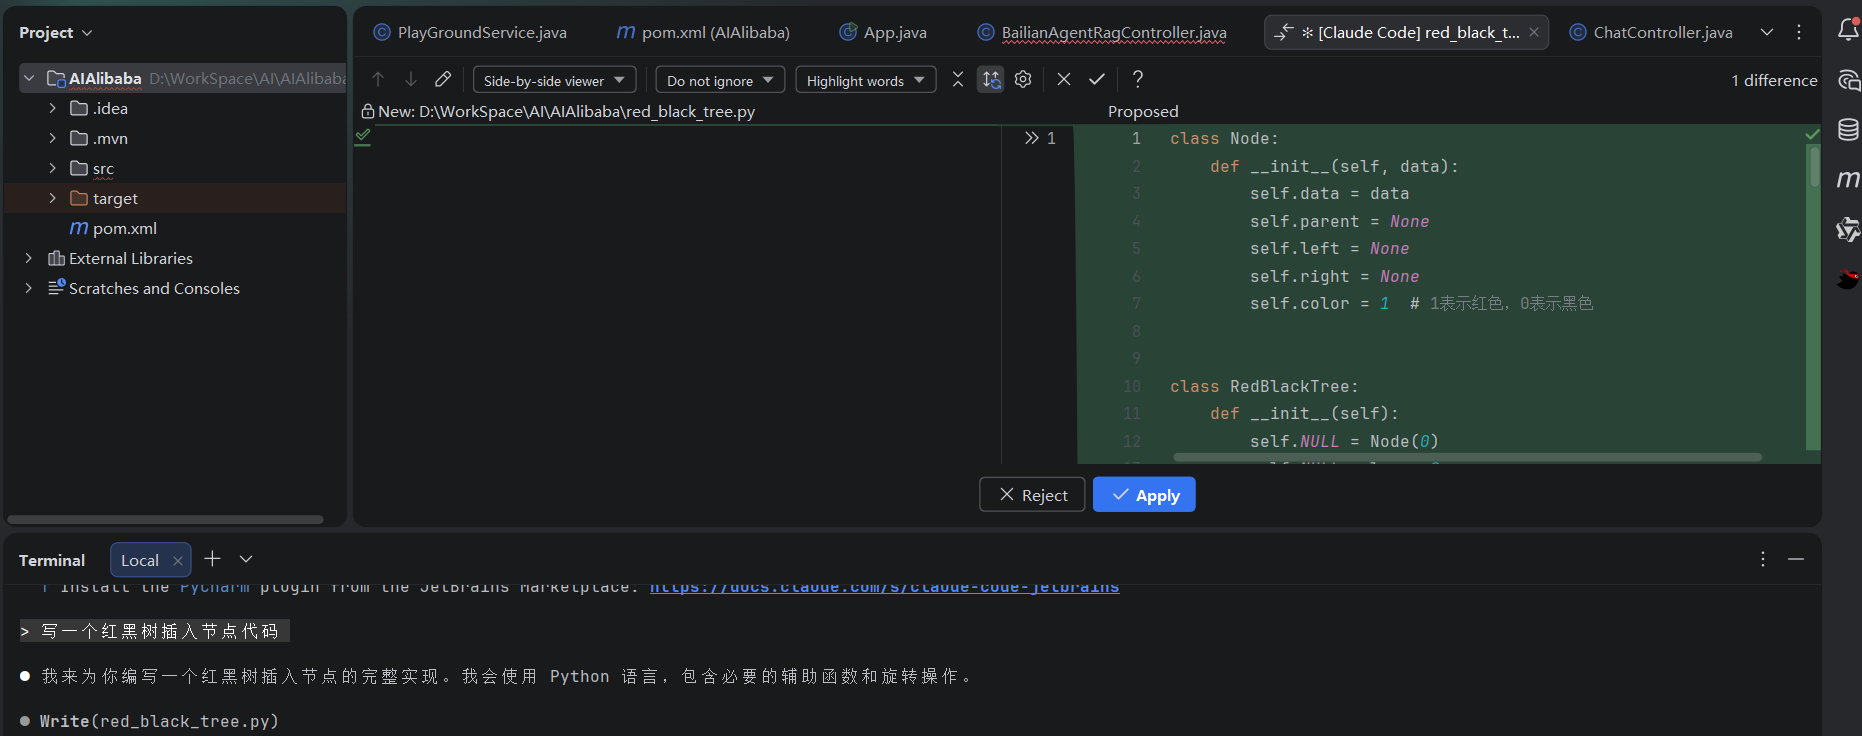1862x736 pixels.
Task: Click the diff vertical scrollbar
Action: 1814,166
